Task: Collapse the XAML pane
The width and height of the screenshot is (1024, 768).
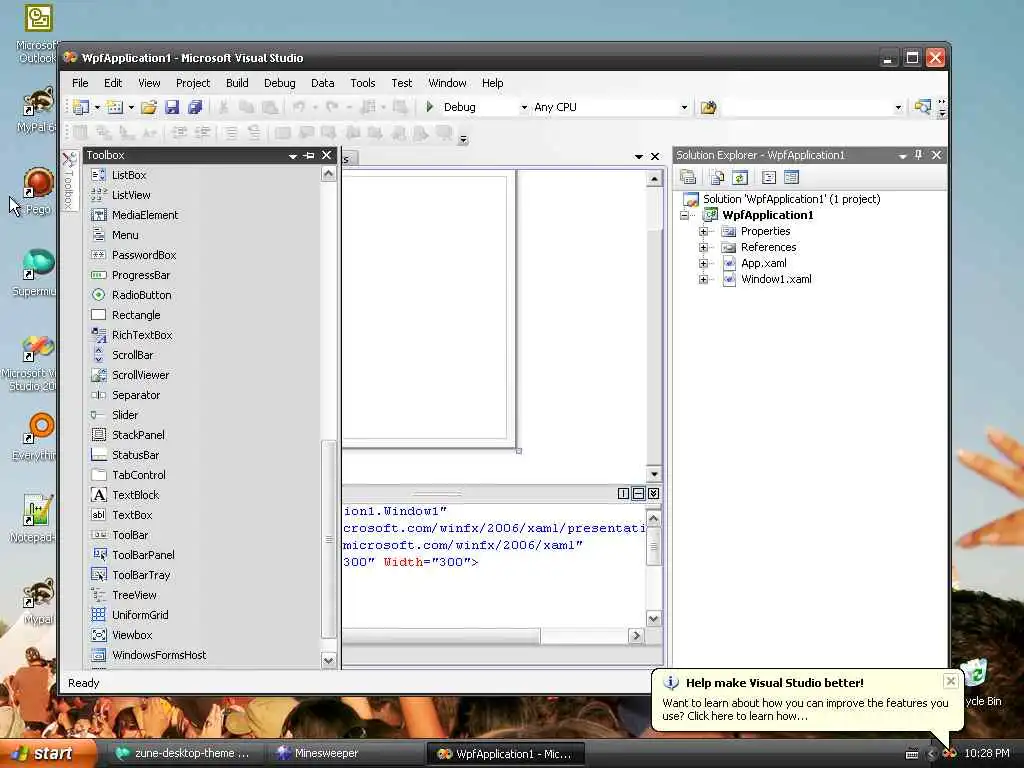Action: click(x=653, y=494)
